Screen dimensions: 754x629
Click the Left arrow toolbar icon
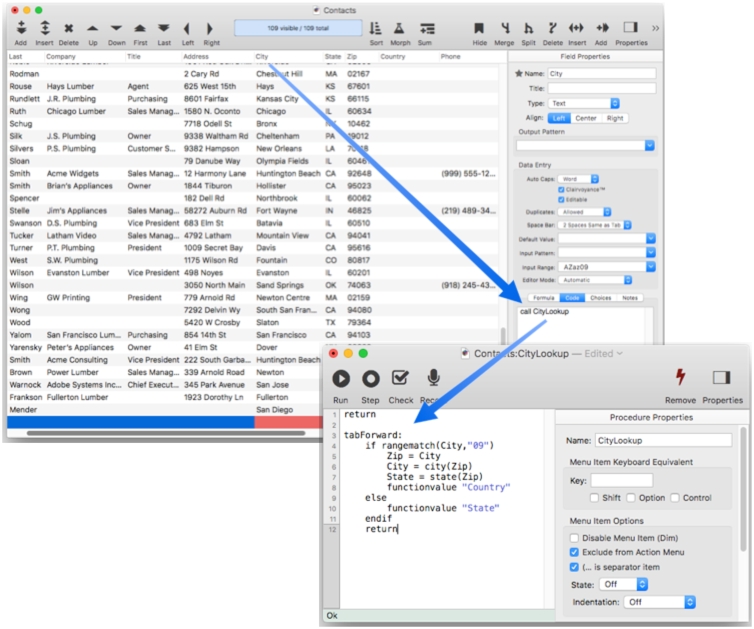[187, 29]
